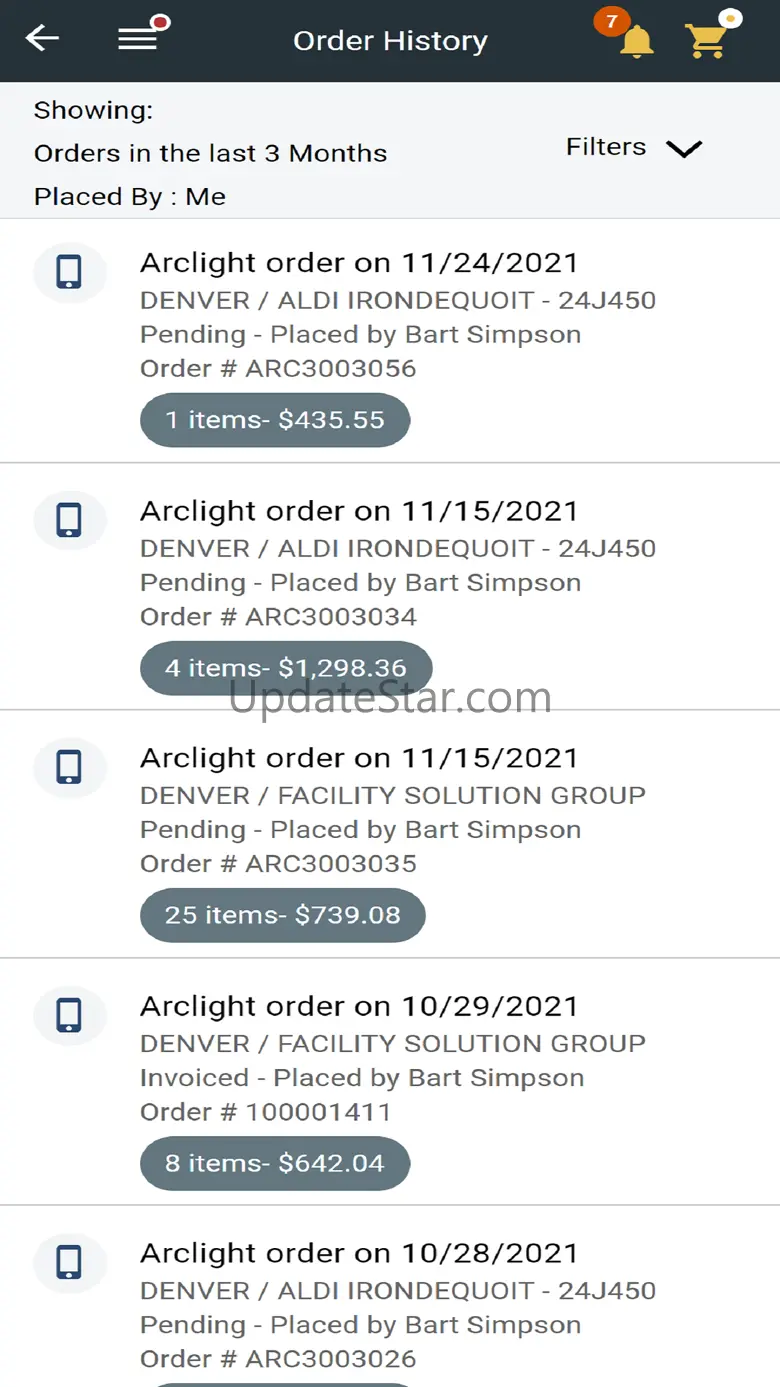The image size is (780, 1387).
Task: Select the 25 items- $739.08 pill
Action: coord(283,915)
